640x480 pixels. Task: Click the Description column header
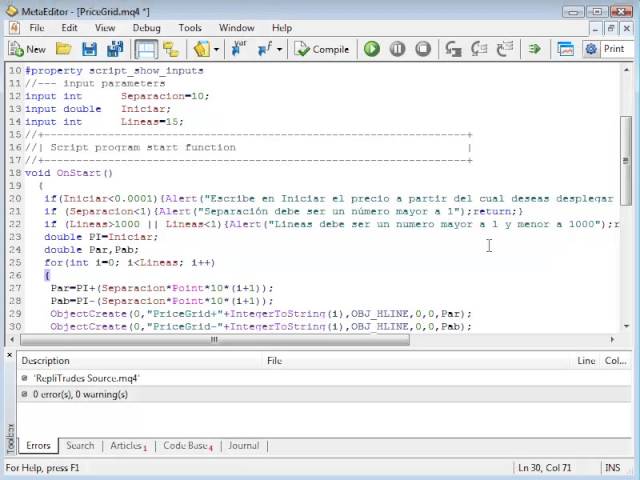click(x=140, y=361)
